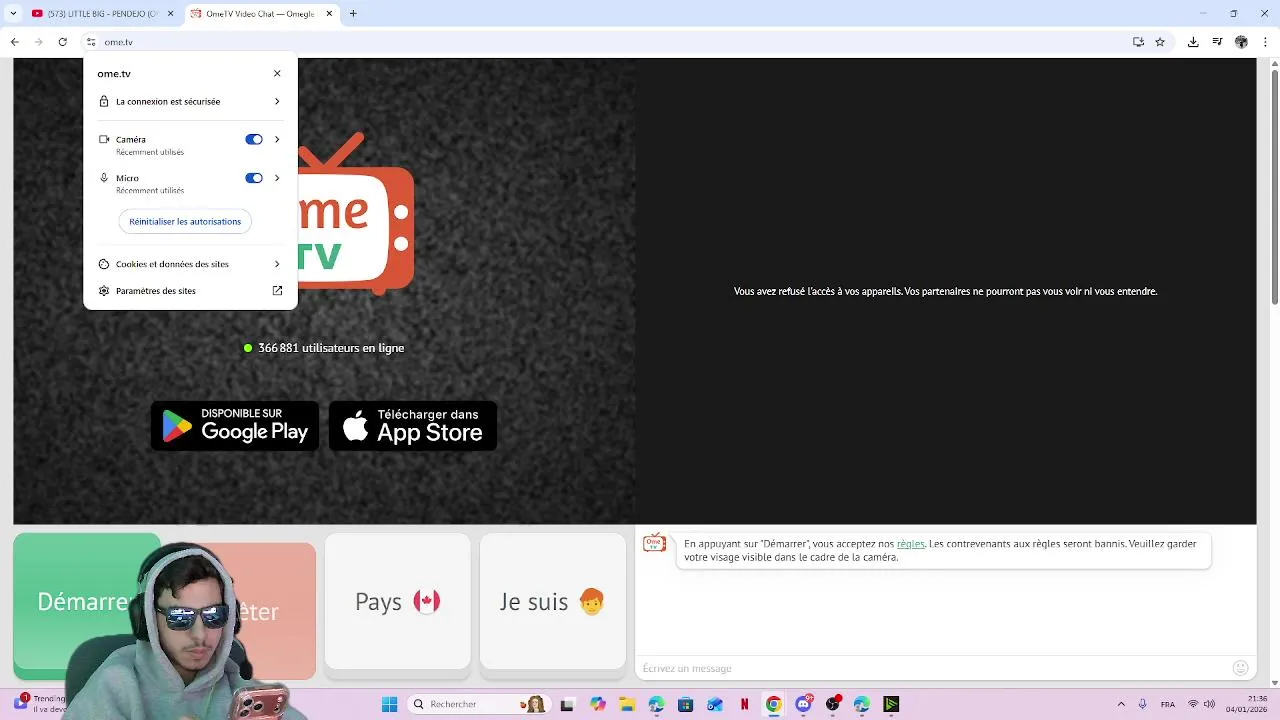This screenshot has width=1280, height=720.
Task: Open Paramètres des sites
Action: point(190,291)
